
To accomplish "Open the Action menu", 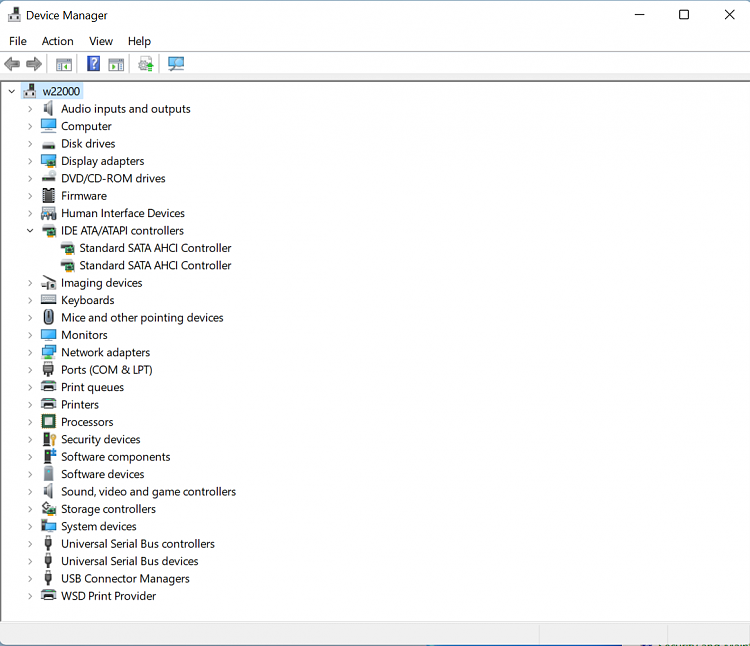I will 57,41.
